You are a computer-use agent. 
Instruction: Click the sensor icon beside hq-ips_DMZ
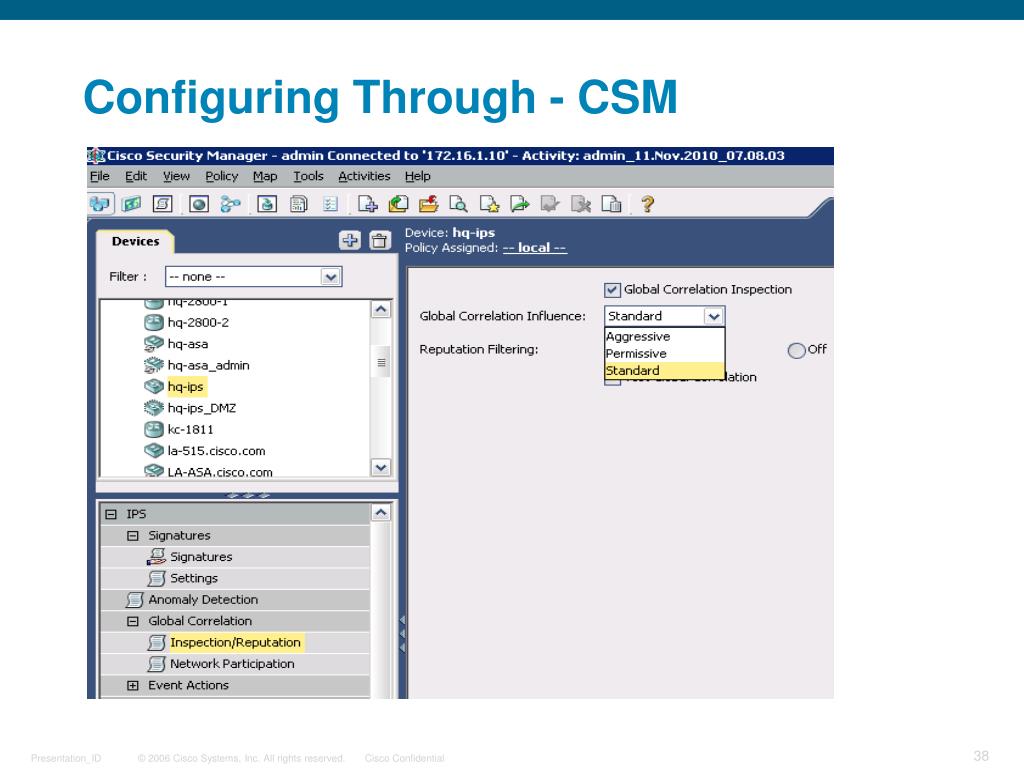pyautogui.click(x=153, y=408)
